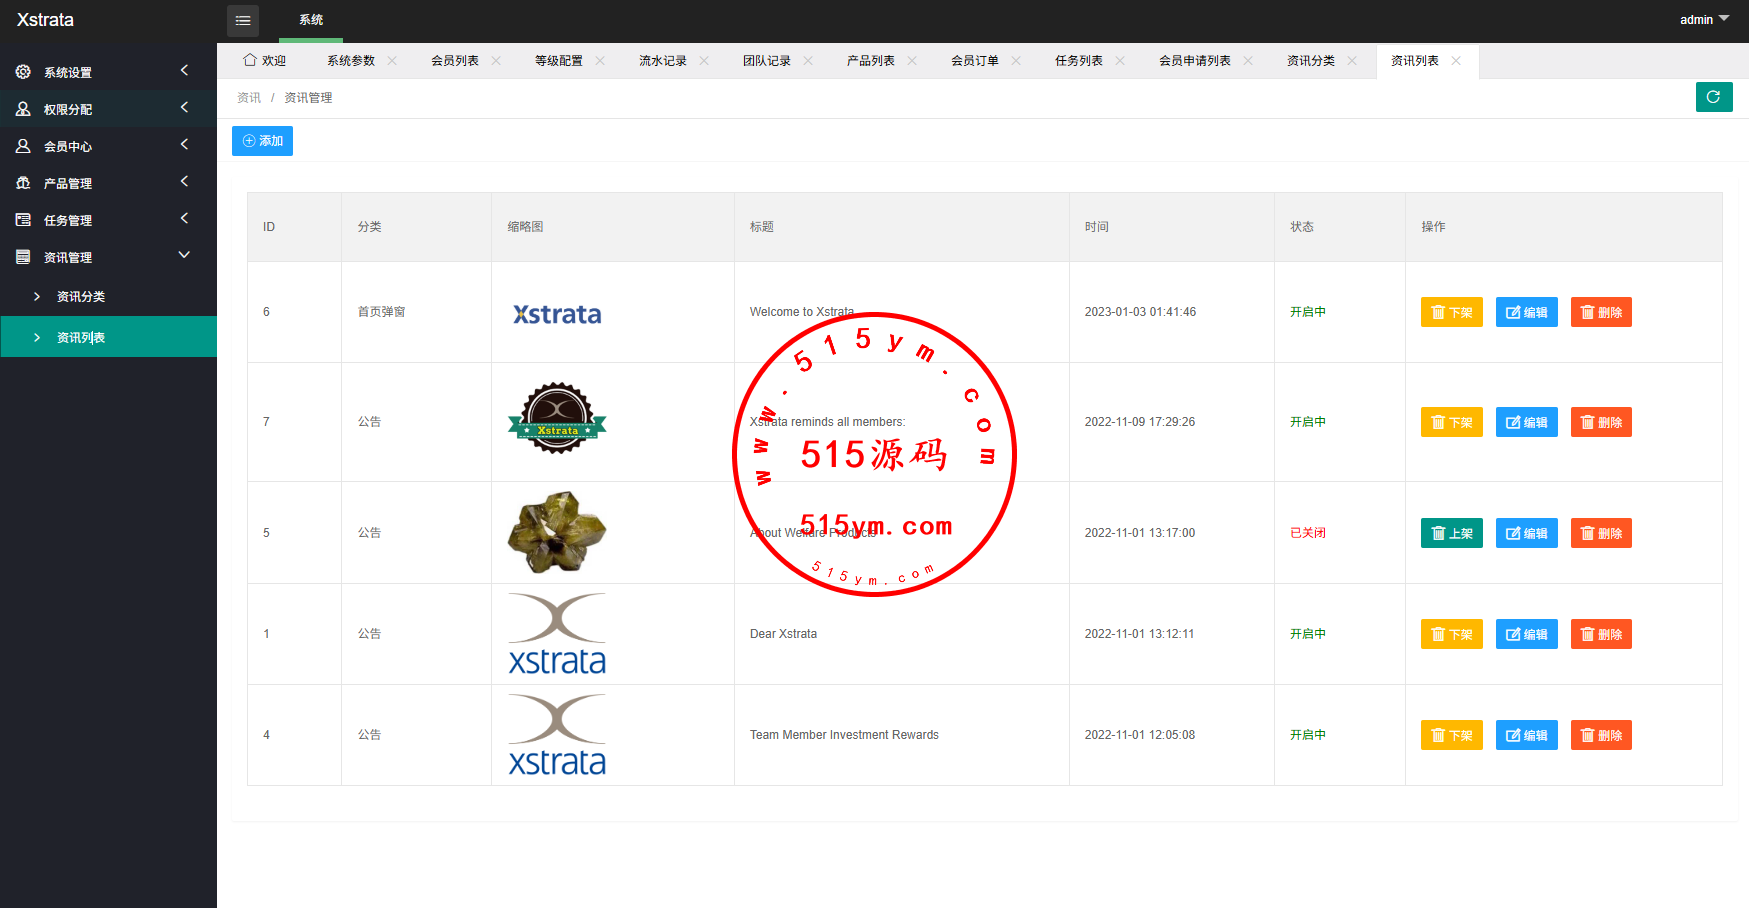1749x908 pixels.
Task: Click the blue 添加 button
Action: pos(262,141)
